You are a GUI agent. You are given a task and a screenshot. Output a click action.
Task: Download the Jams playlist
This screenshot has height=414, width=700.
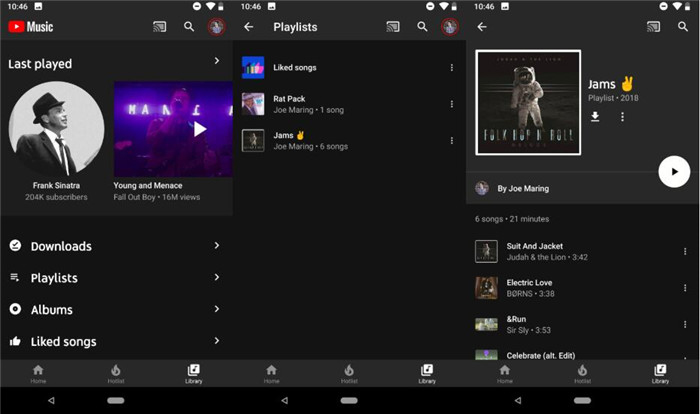pos(595,117)
